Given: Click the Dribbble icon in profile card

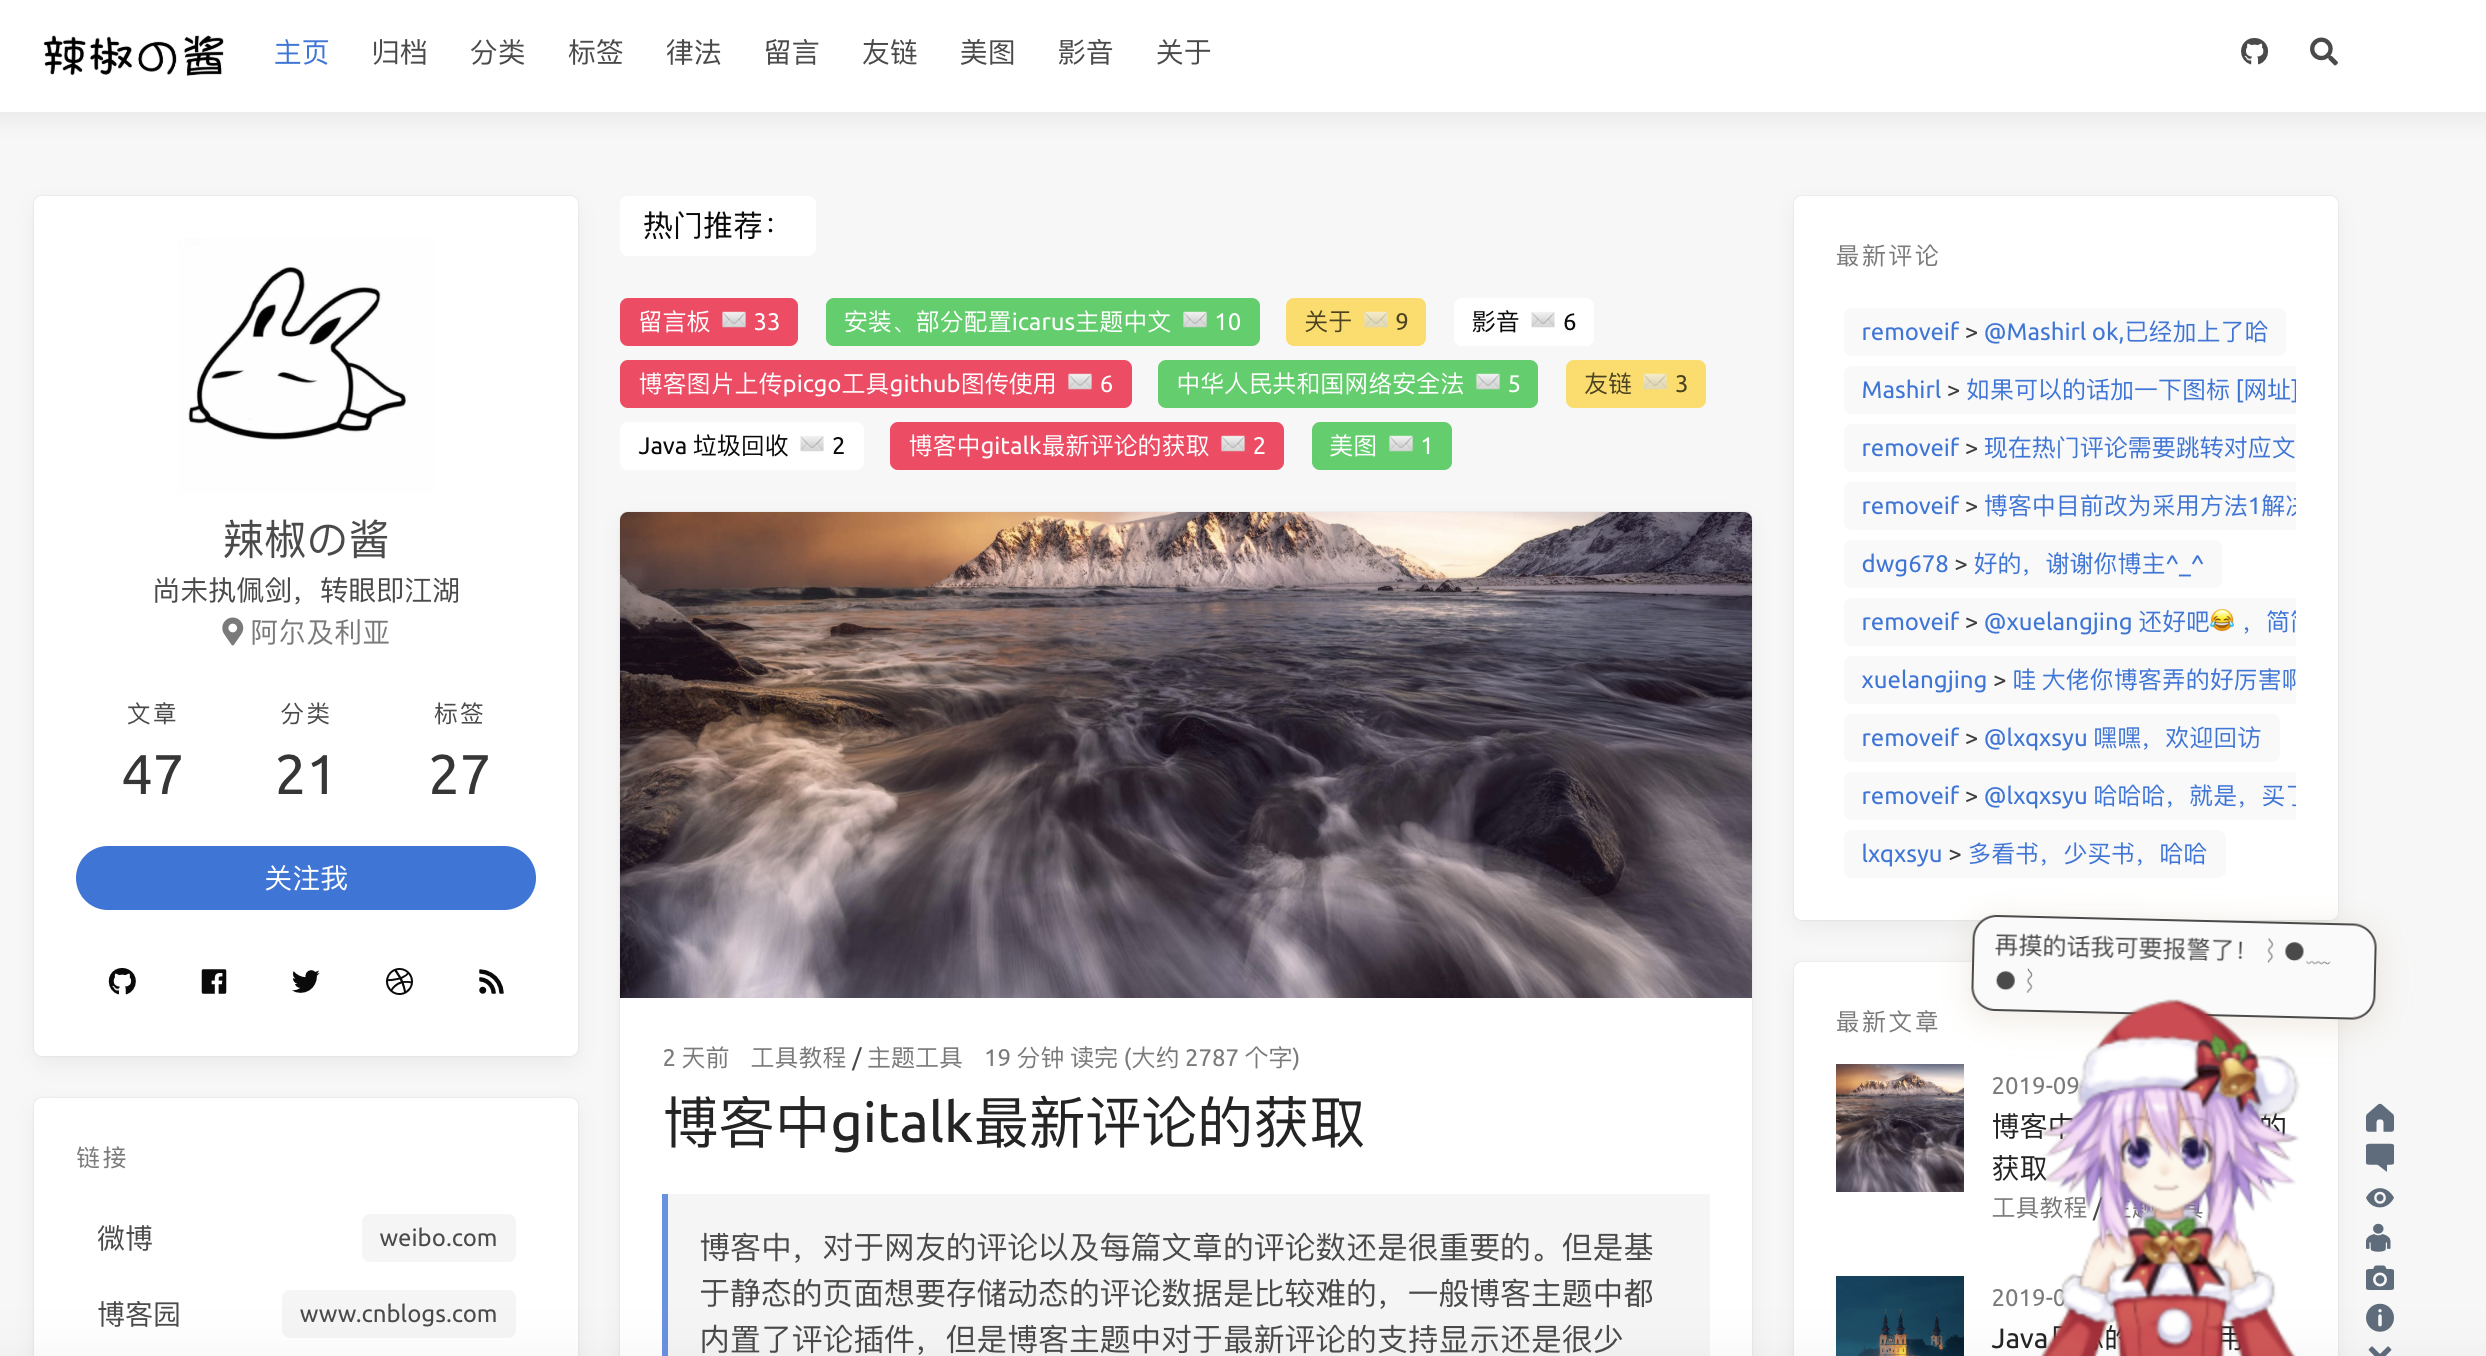Looking at the screenshot, I should click(399, 982).
